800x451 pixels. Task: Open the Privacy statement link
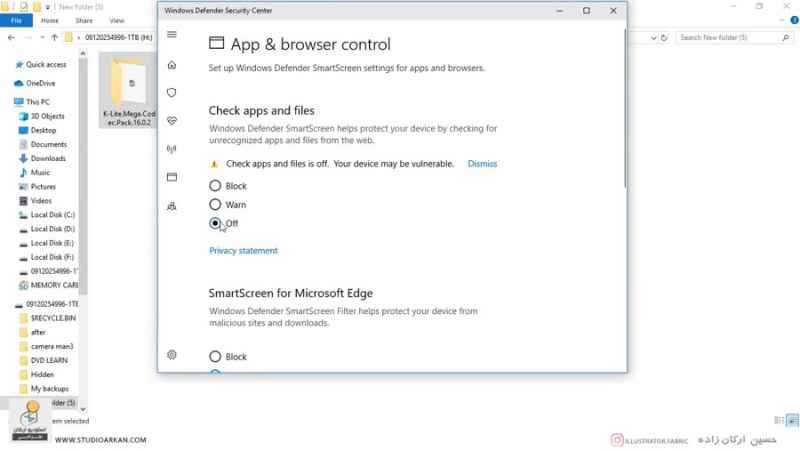(x=243, y=250)
